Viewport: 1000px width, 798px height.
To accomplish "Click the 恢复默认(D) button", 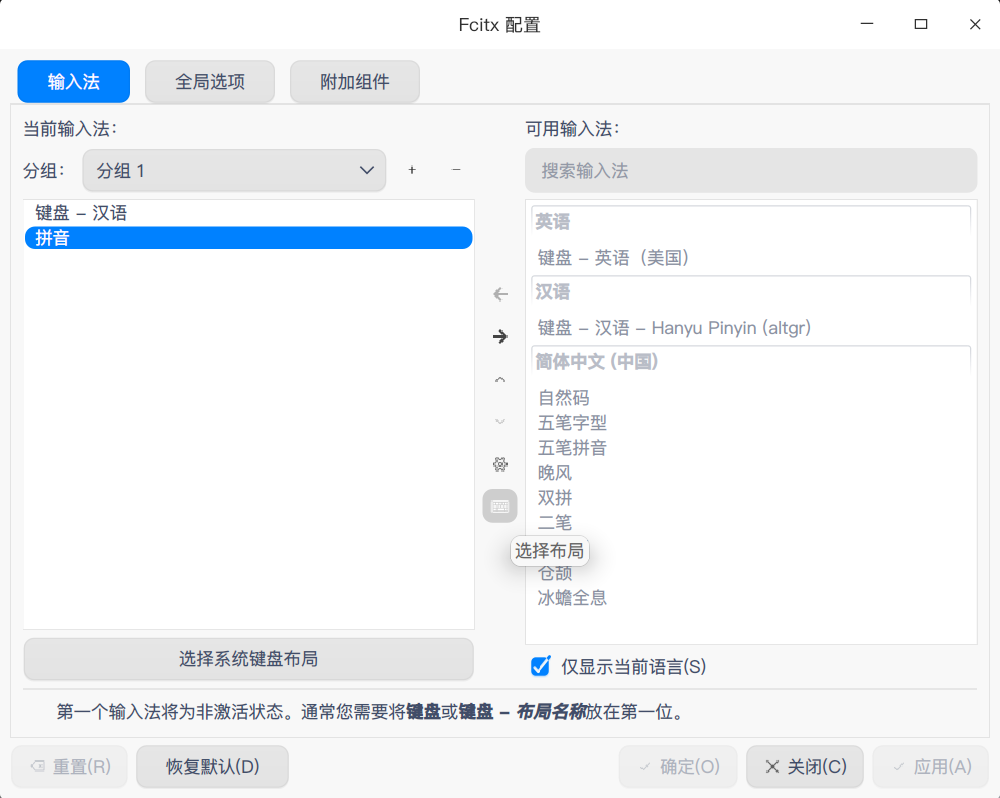I will (x=212, y=766).
